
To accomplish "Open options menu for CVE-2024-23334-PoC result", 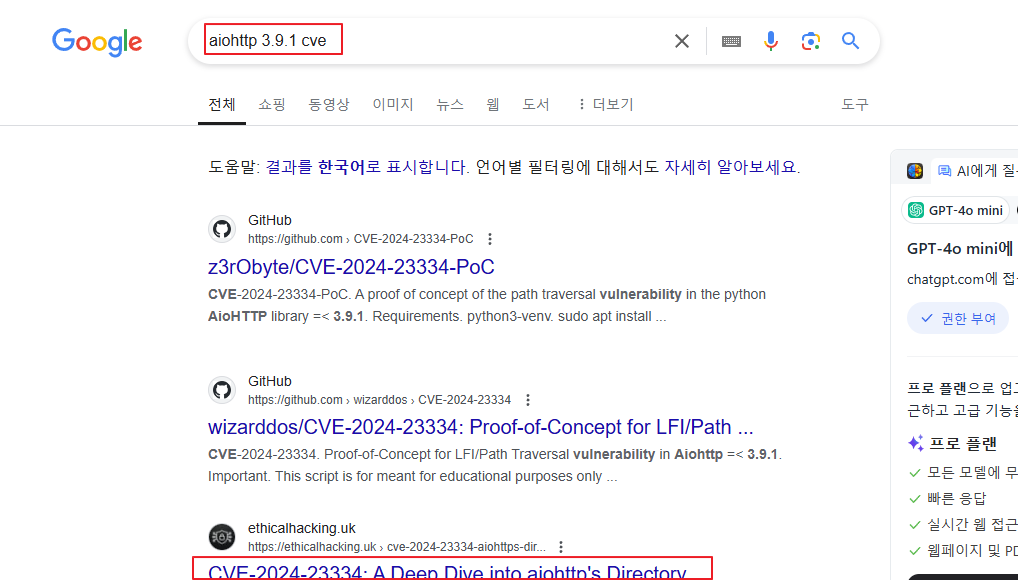I will pyautogui.click(x=490, y=239).
